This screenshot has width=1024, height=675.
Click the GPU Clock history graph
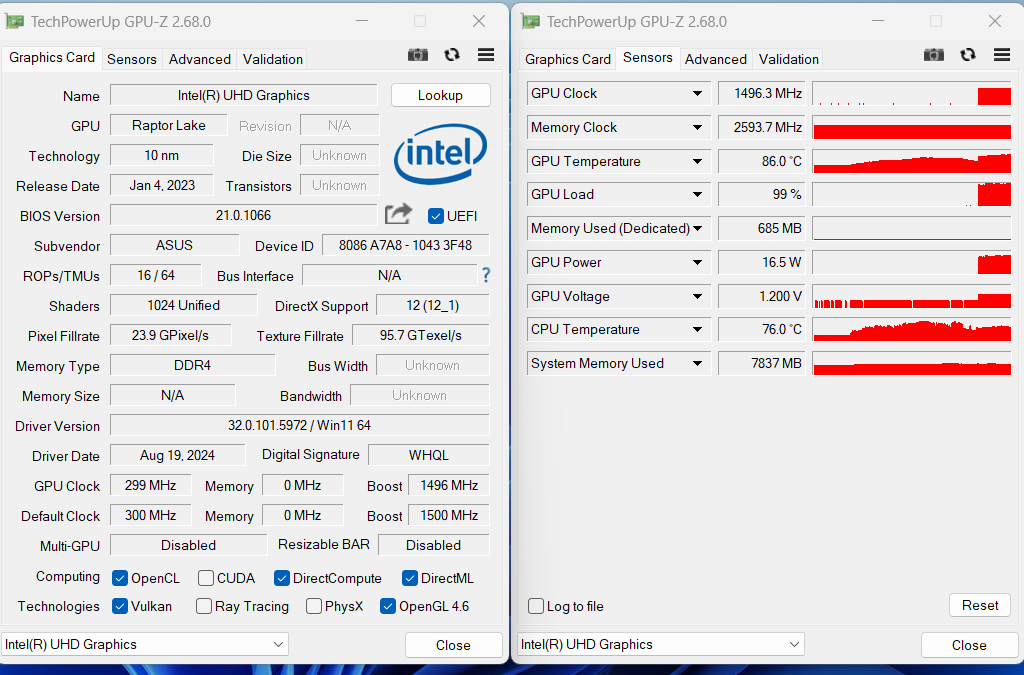pyautogui.click(x=912, y=93)
